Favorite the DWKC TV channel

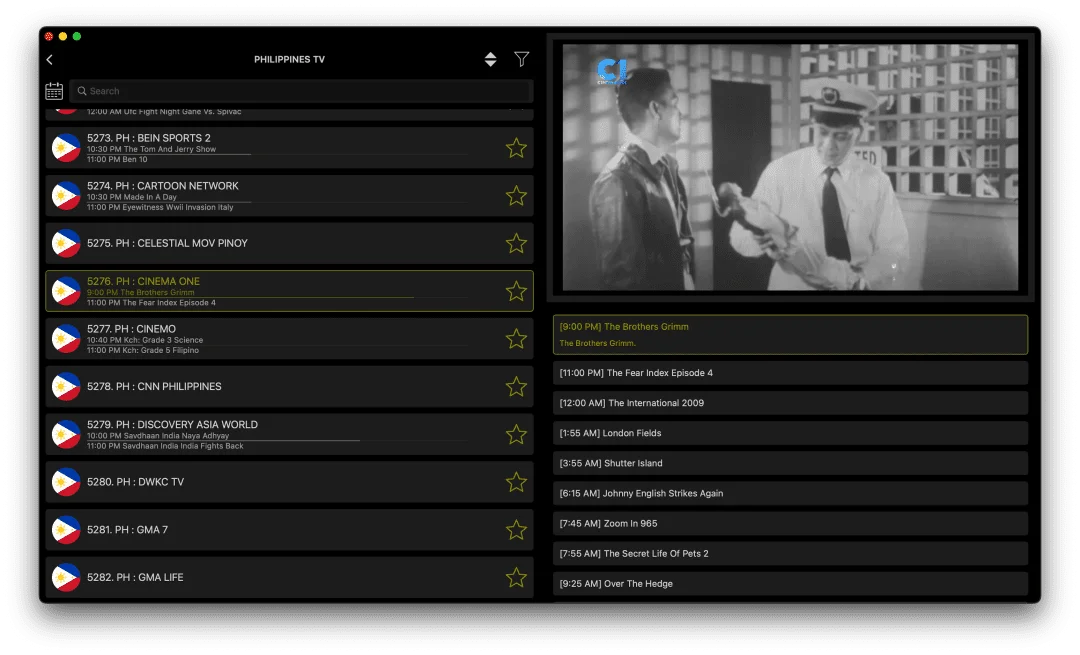(x=516, y=482)
